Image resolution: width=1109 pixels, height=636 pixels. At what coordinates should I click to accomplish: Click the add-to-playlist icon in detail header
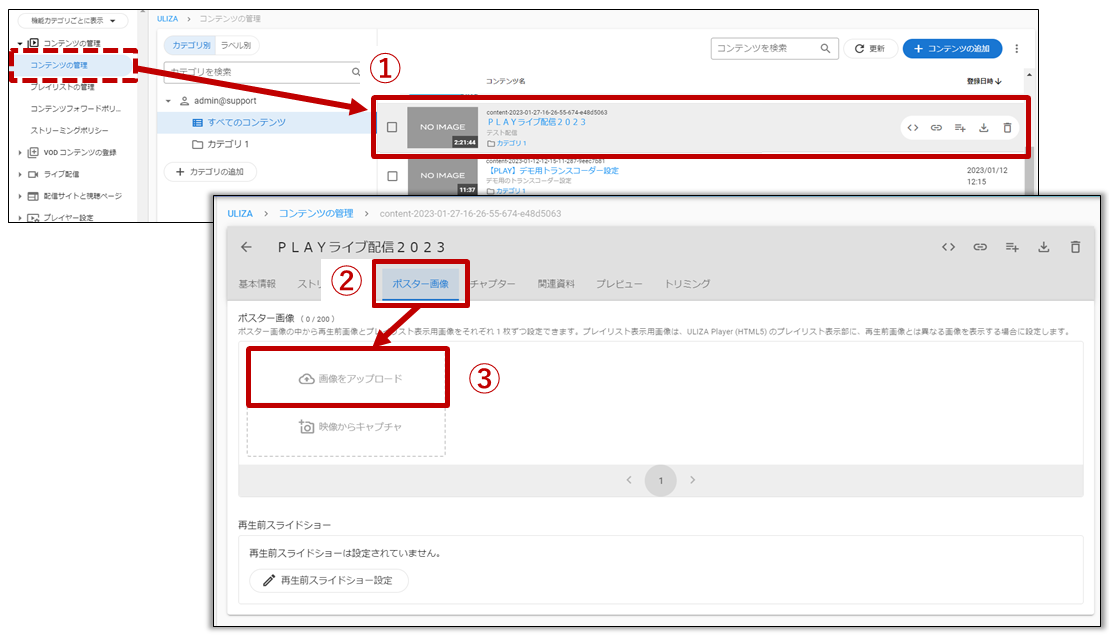coord(1012,247)
